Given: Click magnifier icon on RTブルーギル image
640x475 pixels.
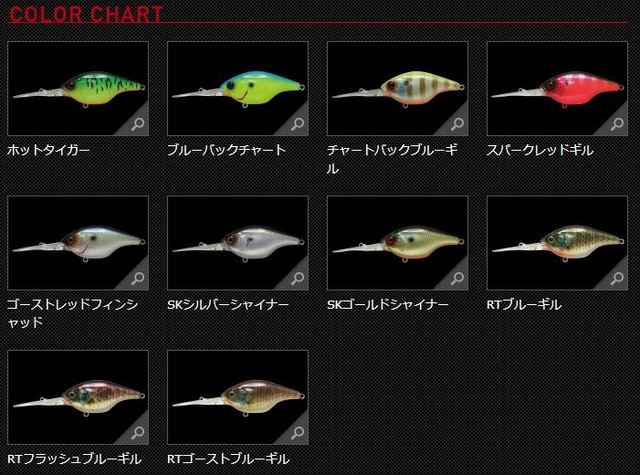Looking at the screenshot, I should coord(618,279).
